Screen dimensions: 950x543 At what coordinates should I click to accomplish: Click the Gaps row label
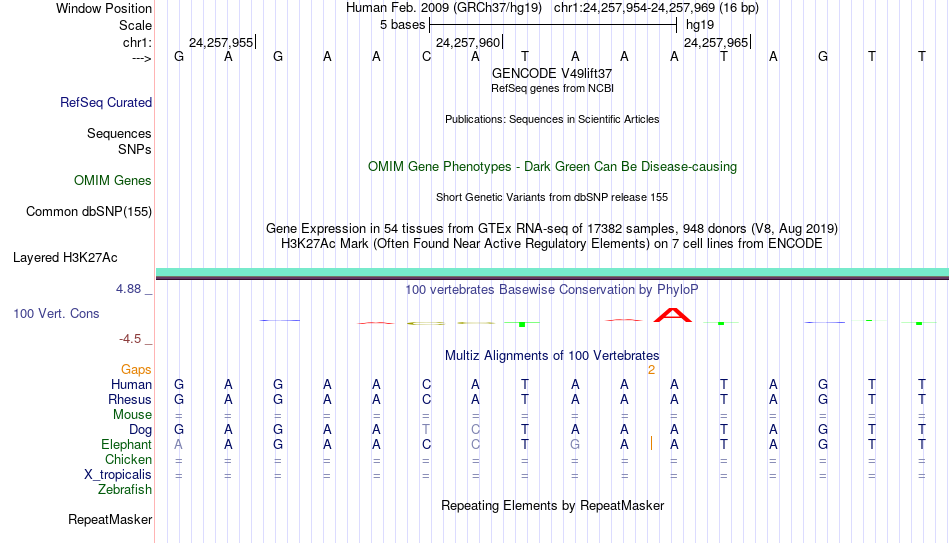[136, 369]
